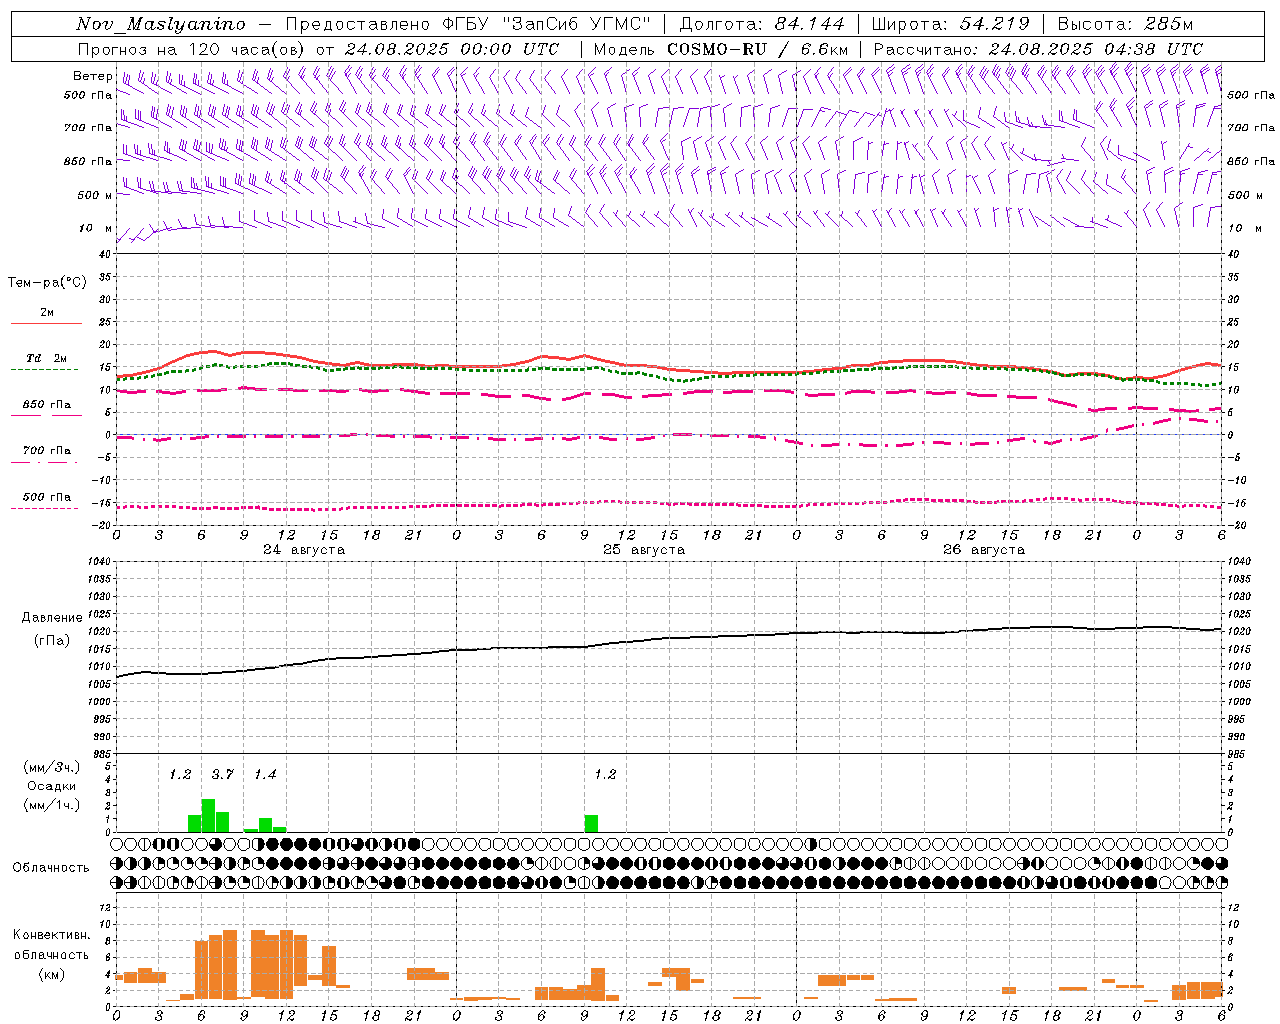This screenshot has height=1024, width=1280.
Task: Click the model label COSMO-RU / 6.6км
Action: coord(758,49)
